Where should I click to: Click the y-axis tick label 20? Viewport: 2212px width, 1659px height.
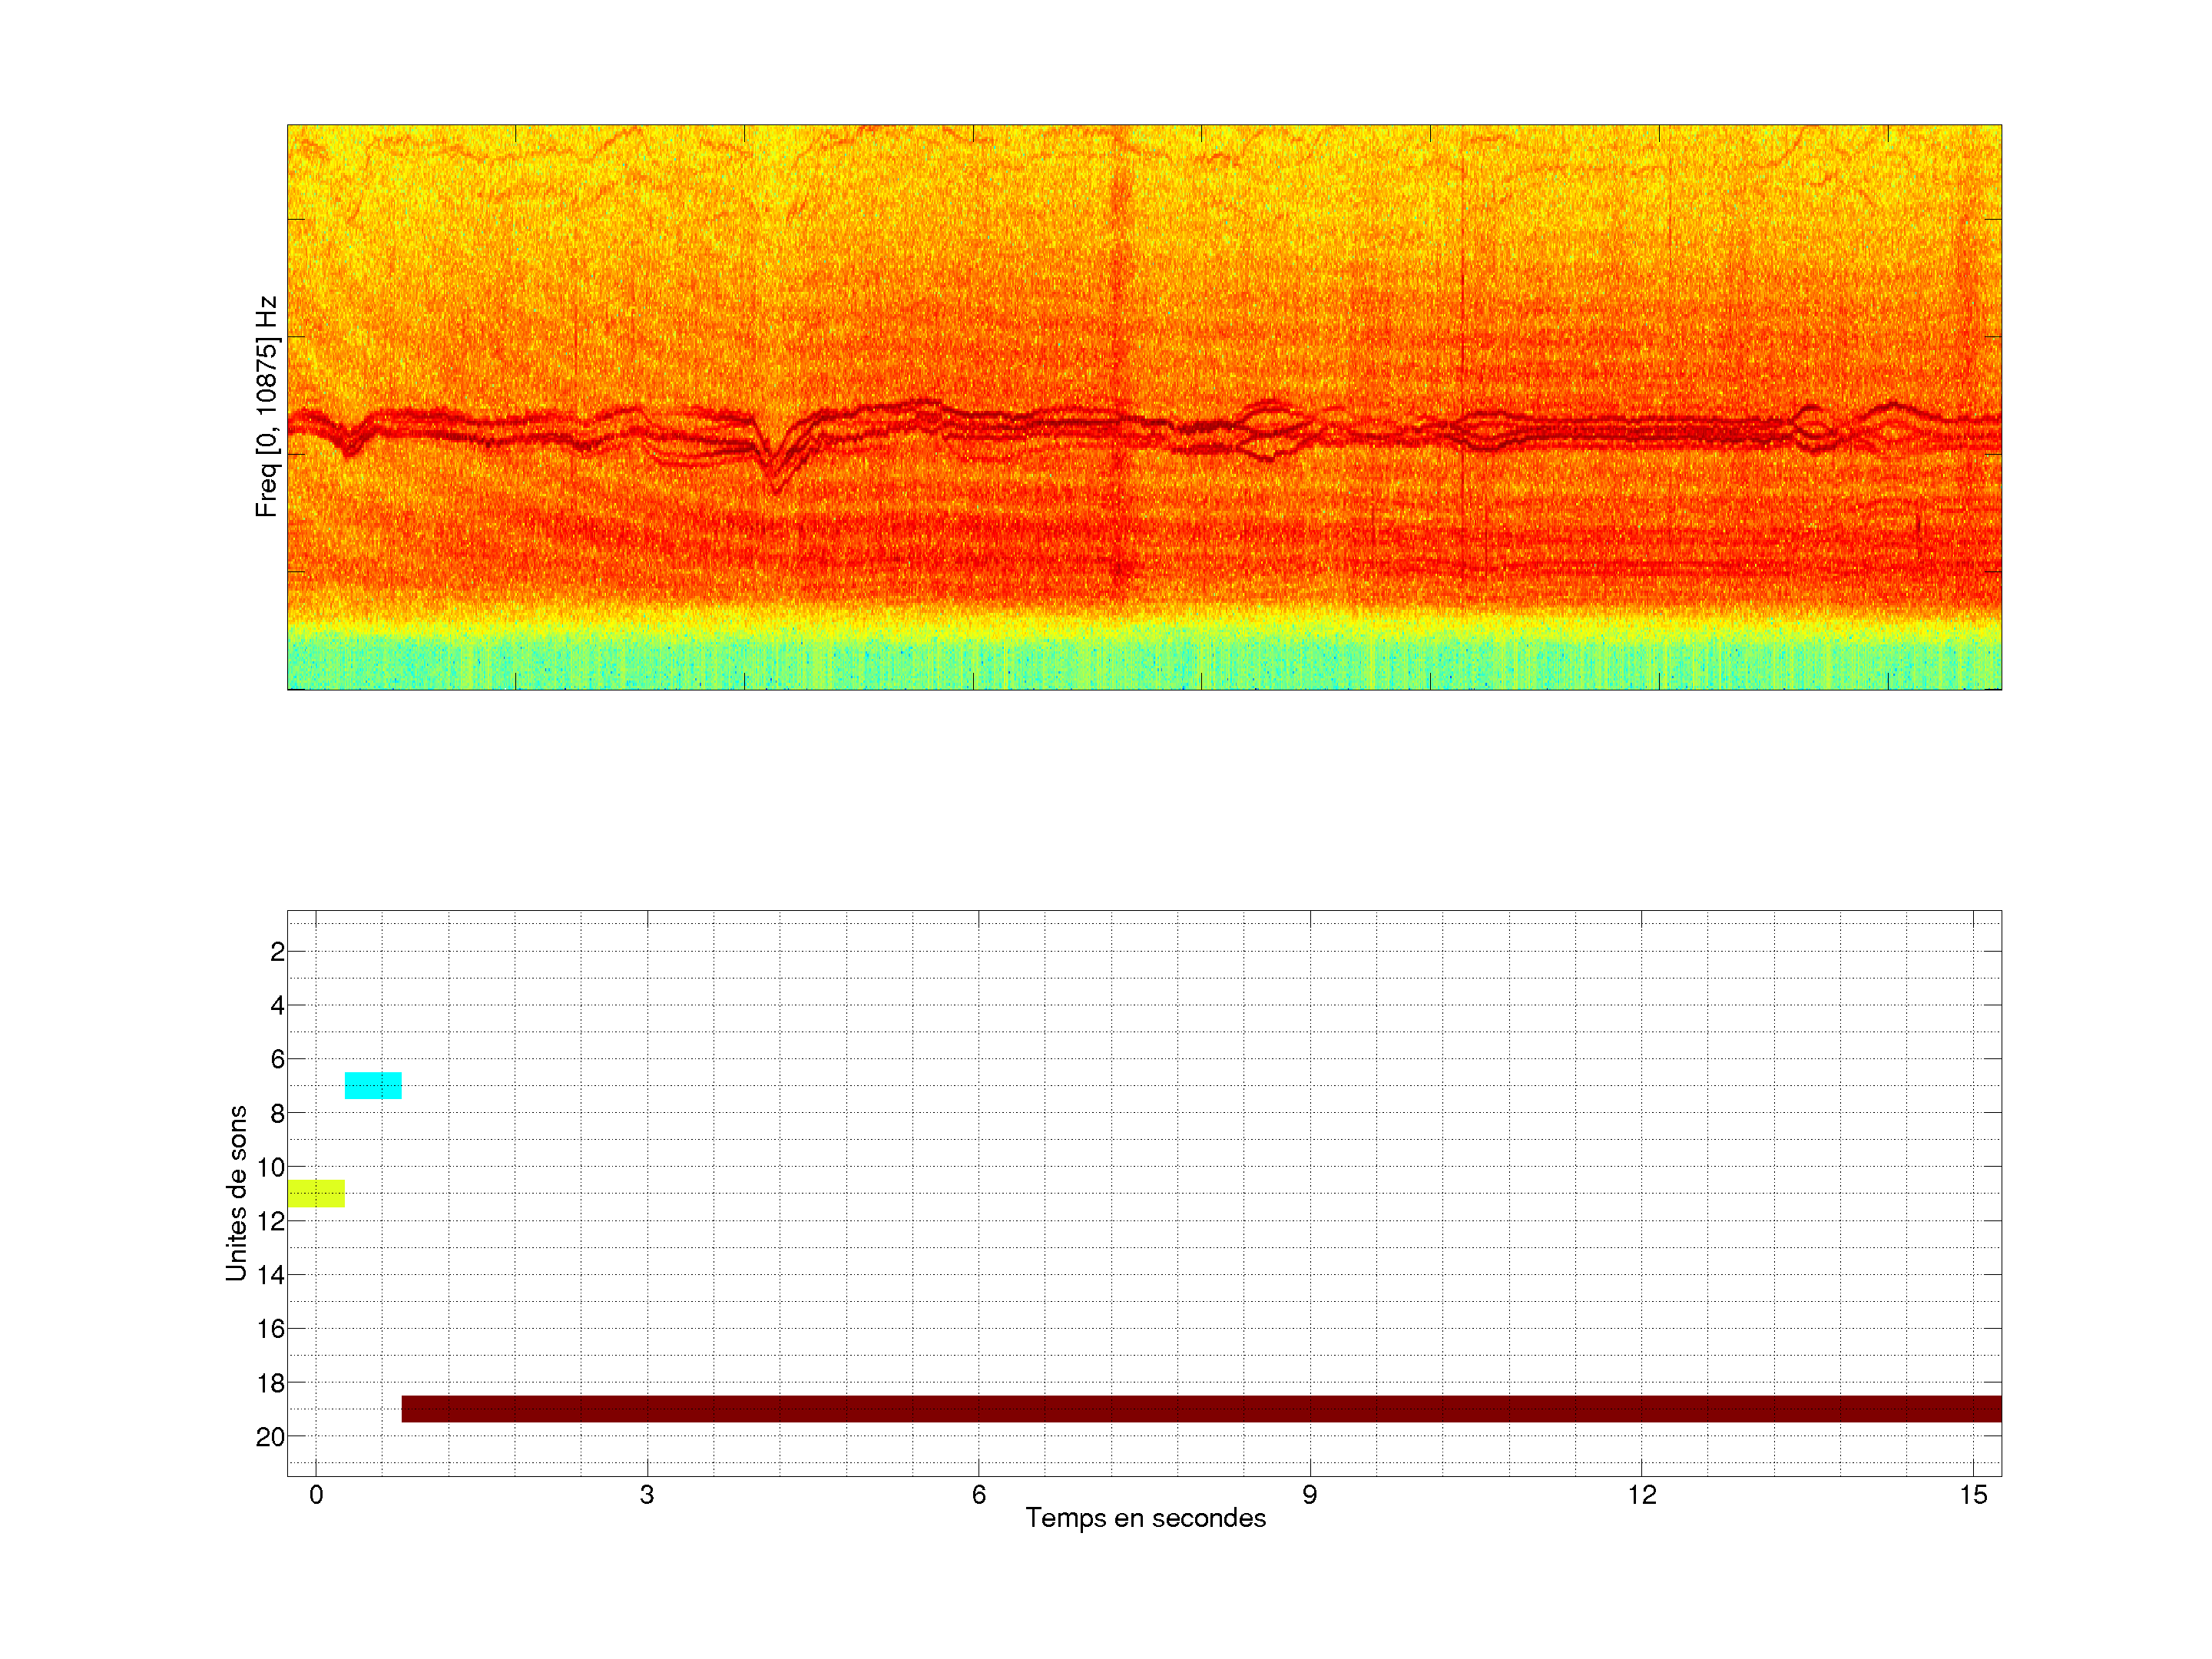coord(271,1437)
